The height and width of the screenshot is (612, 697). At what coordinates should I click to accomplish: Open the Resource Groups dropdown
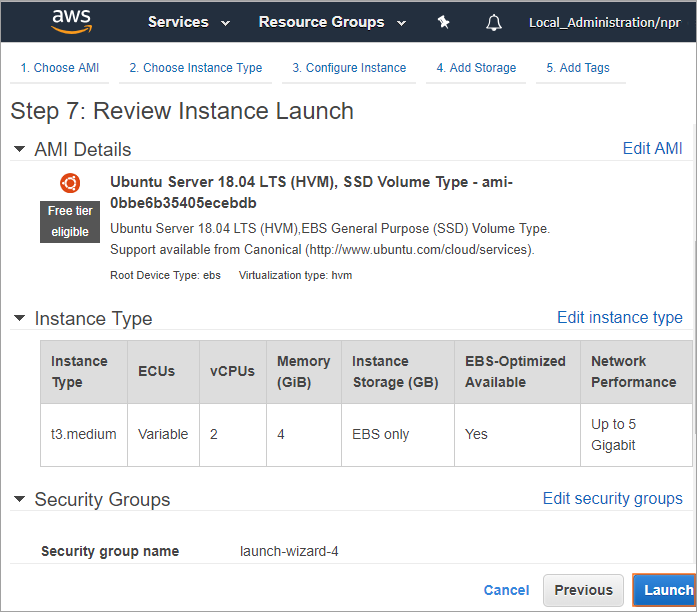point(332,22)
